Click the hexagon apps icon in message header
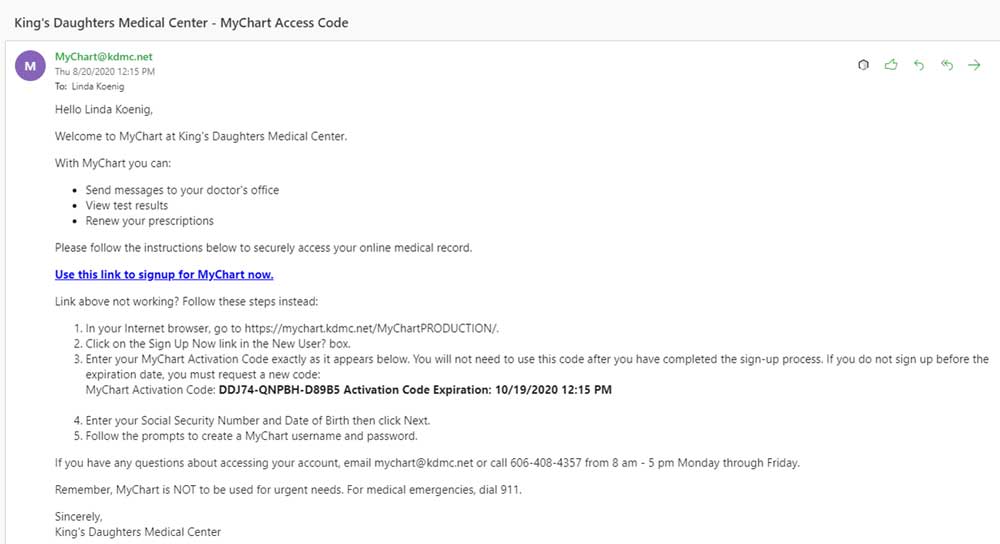1000x544 pixels. pos(863,65)
